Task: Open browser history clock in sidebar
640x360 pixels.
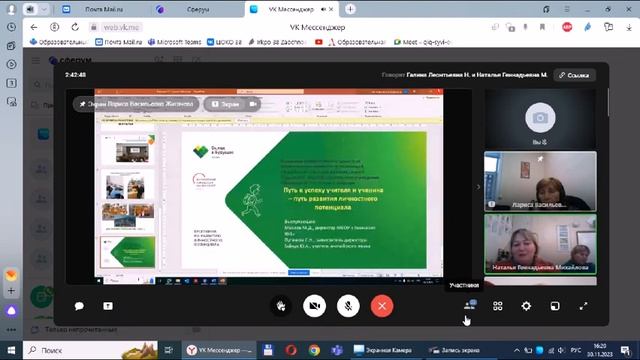Action: point(11,27)
